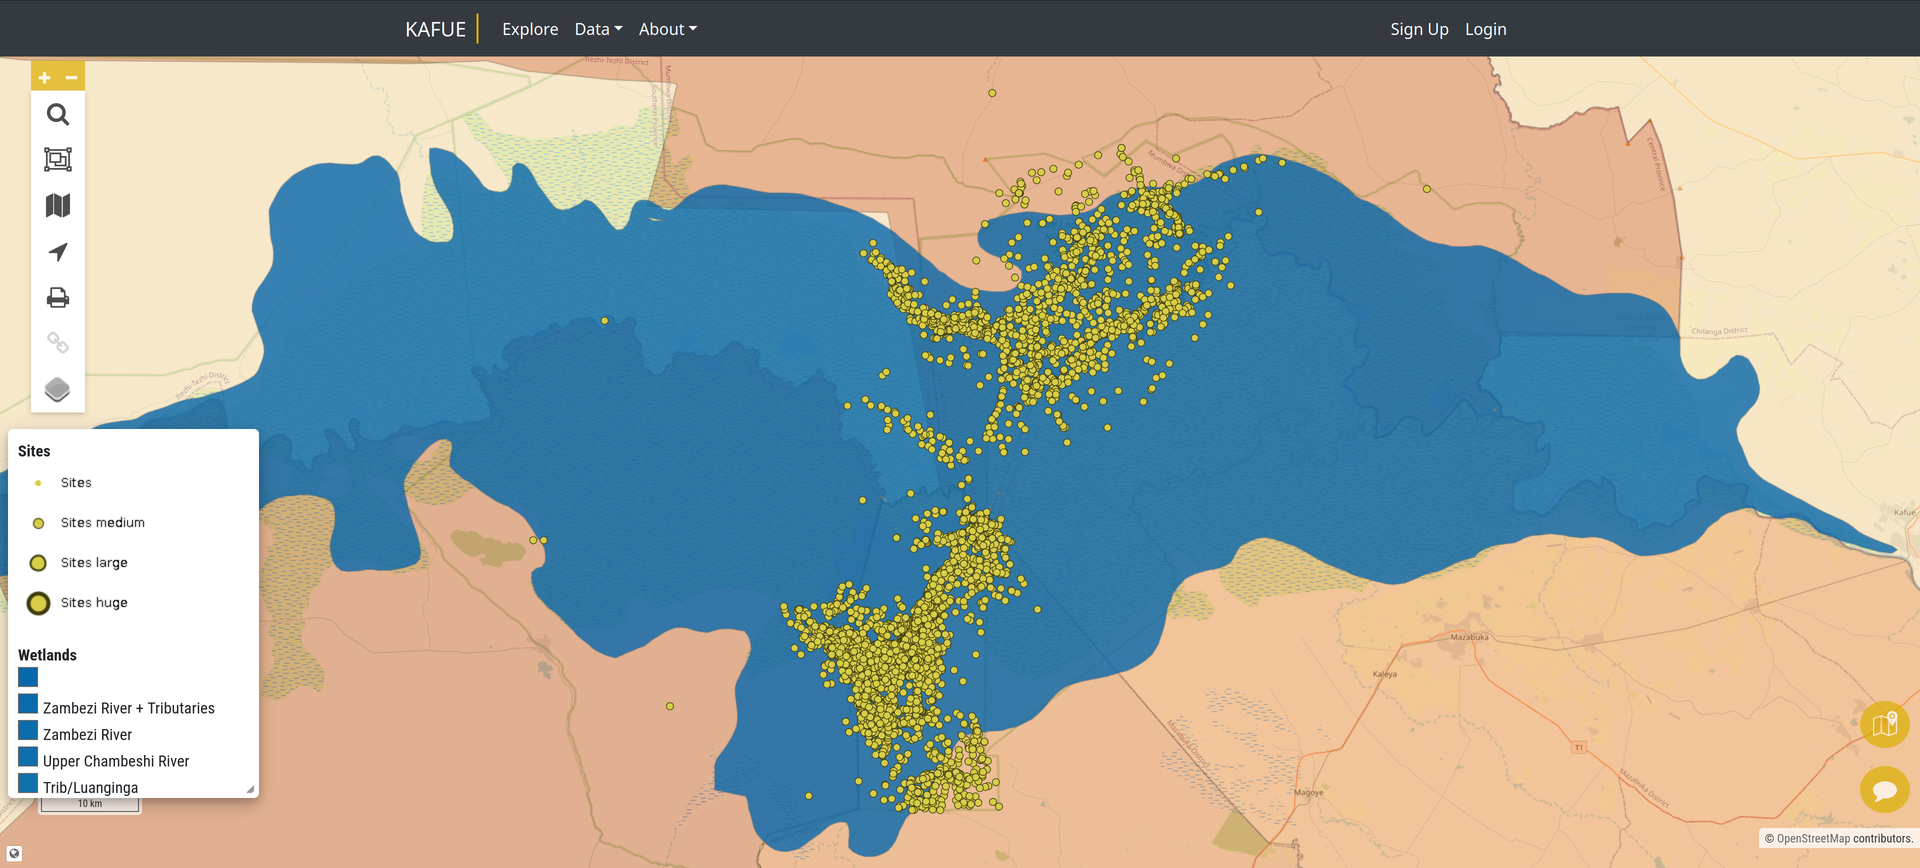This screenshot has height=868, width=1920.
Task: Open the Explore page
Action: (530, 29)
